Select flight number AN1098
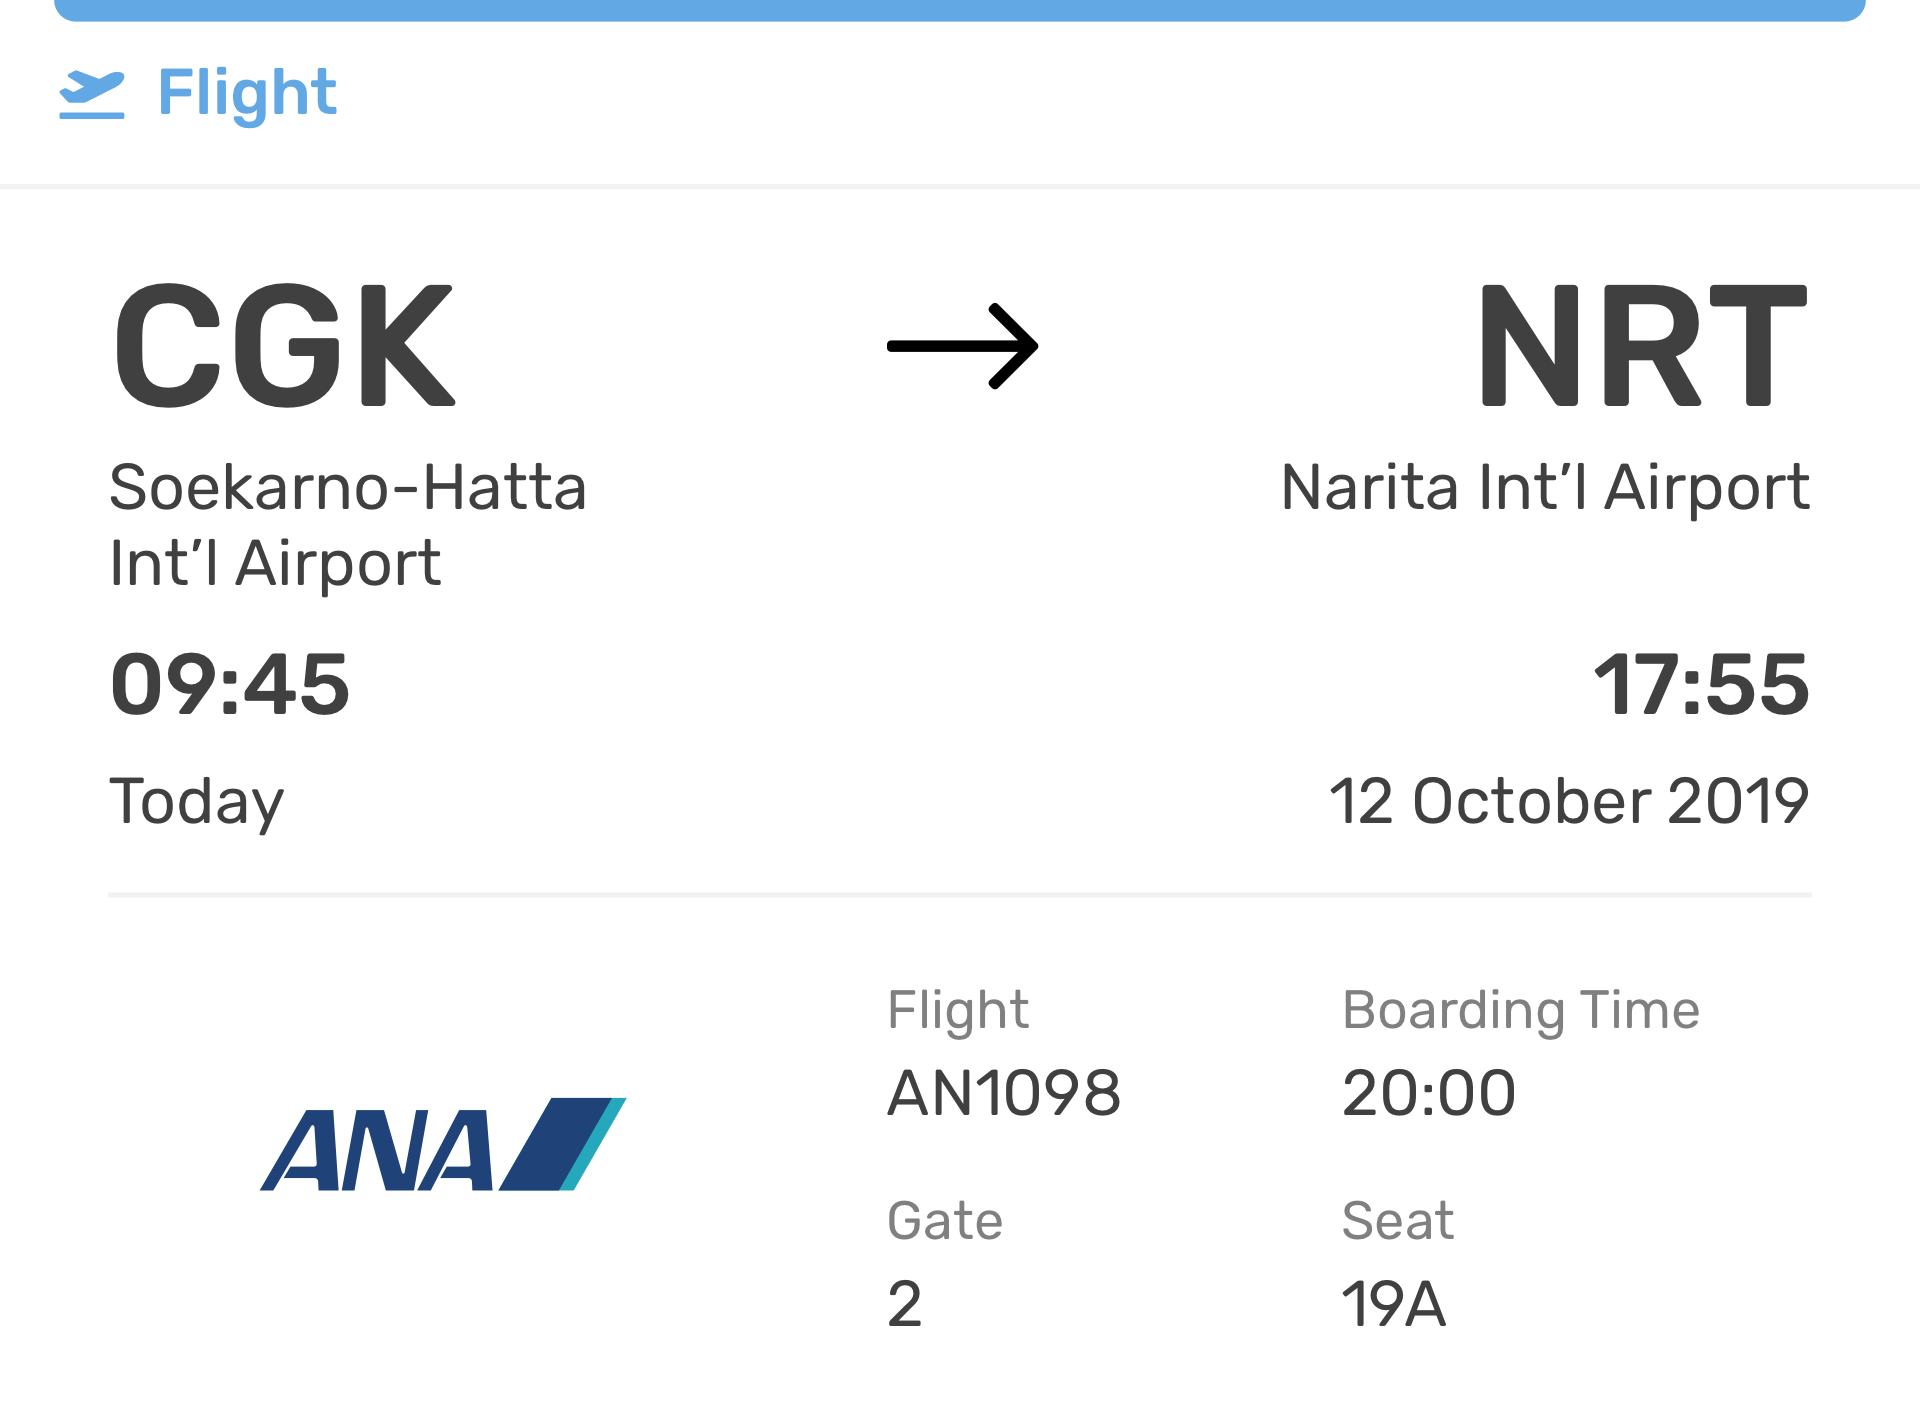1920x1401 pixels. click(x=1004, y=1092)
